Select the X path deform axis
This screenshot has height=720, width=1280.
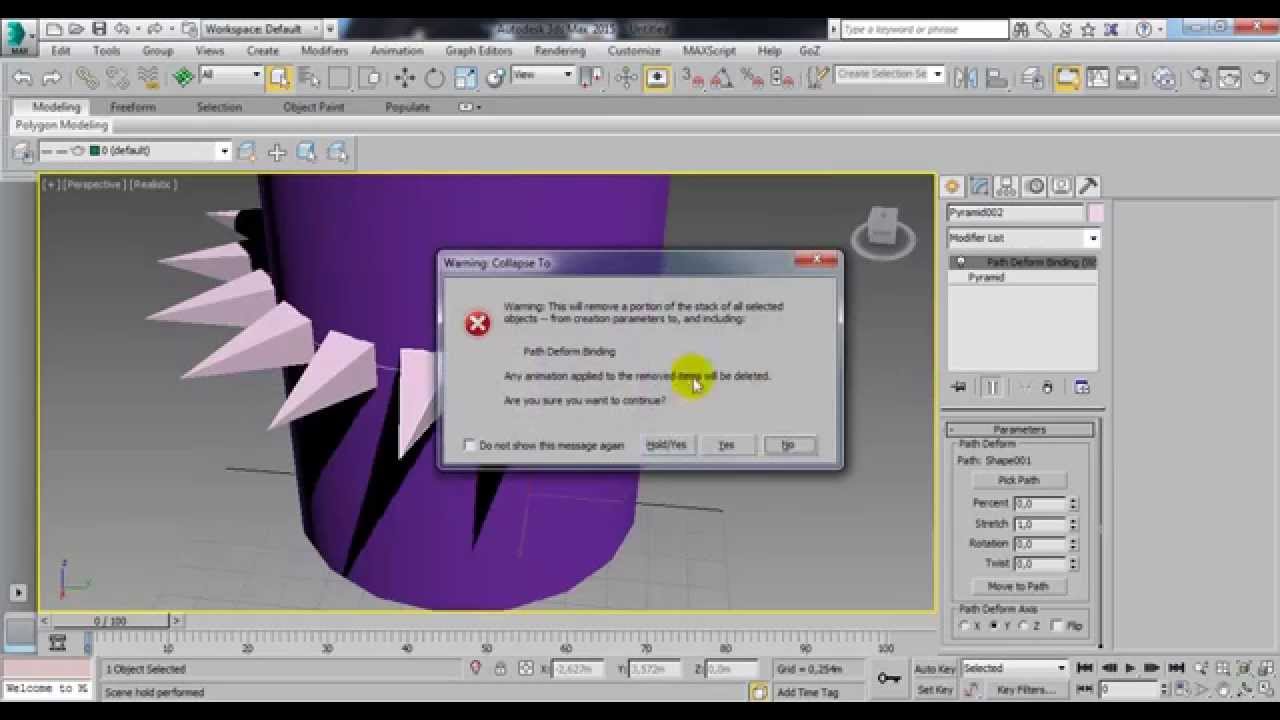(x=965, y=626)
